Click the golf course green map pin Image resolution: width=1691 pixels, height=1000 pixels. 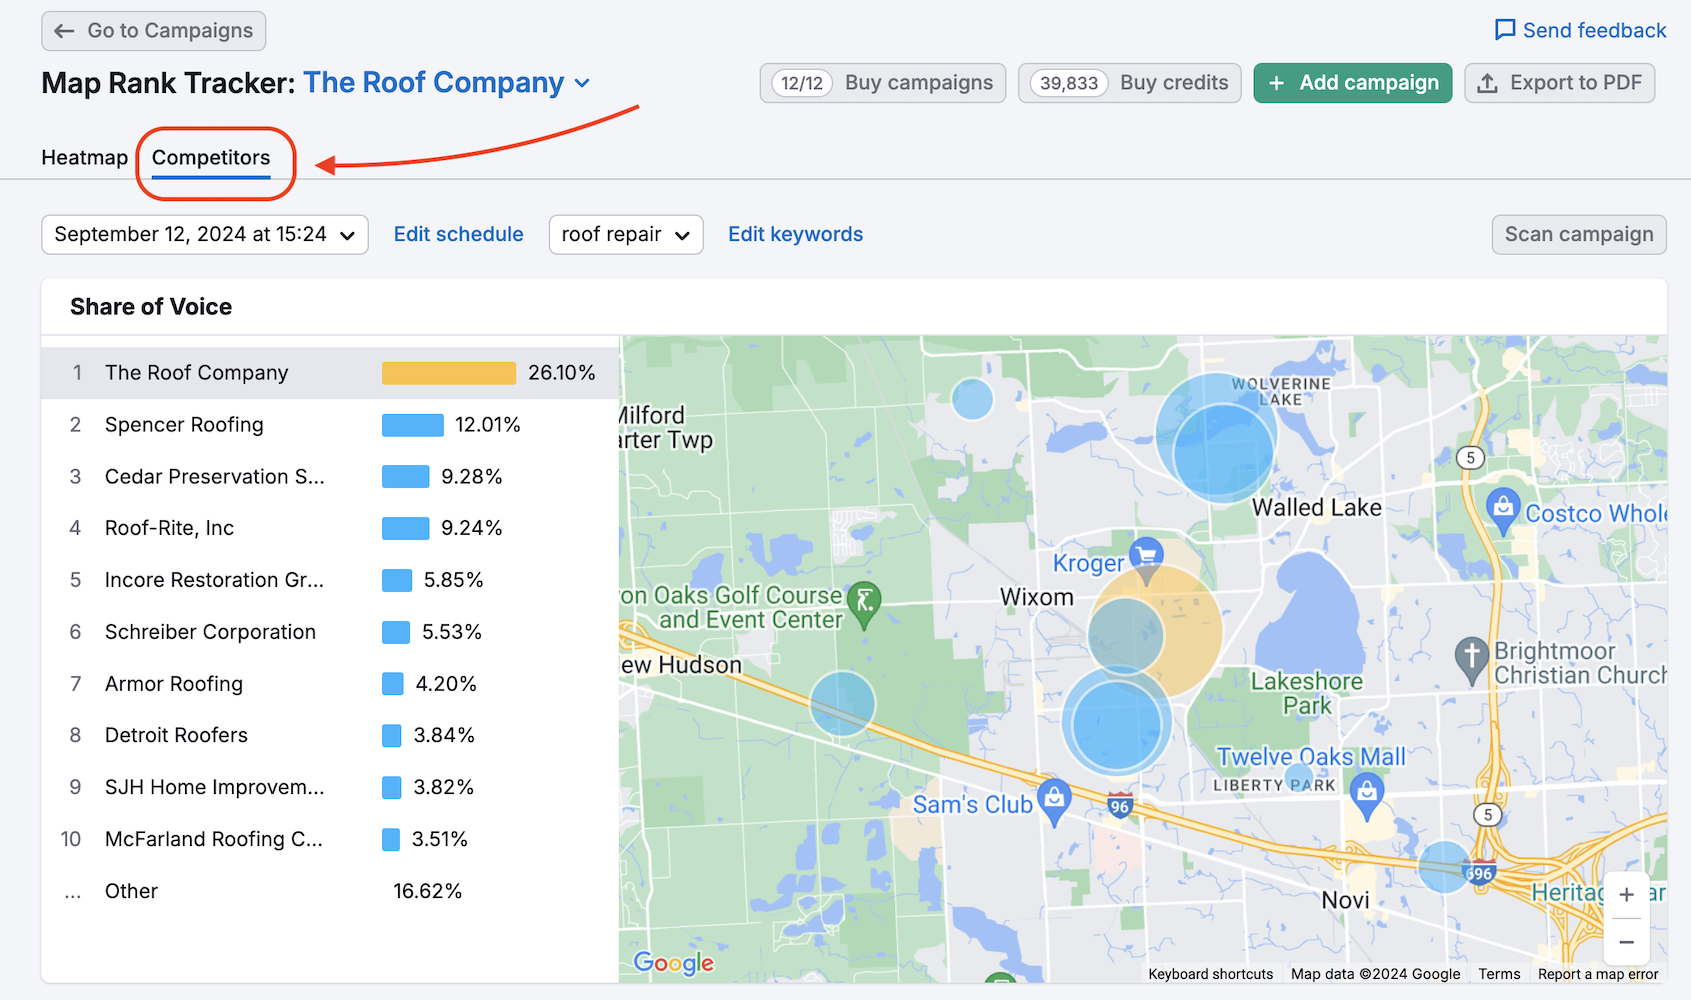(864, 603)
